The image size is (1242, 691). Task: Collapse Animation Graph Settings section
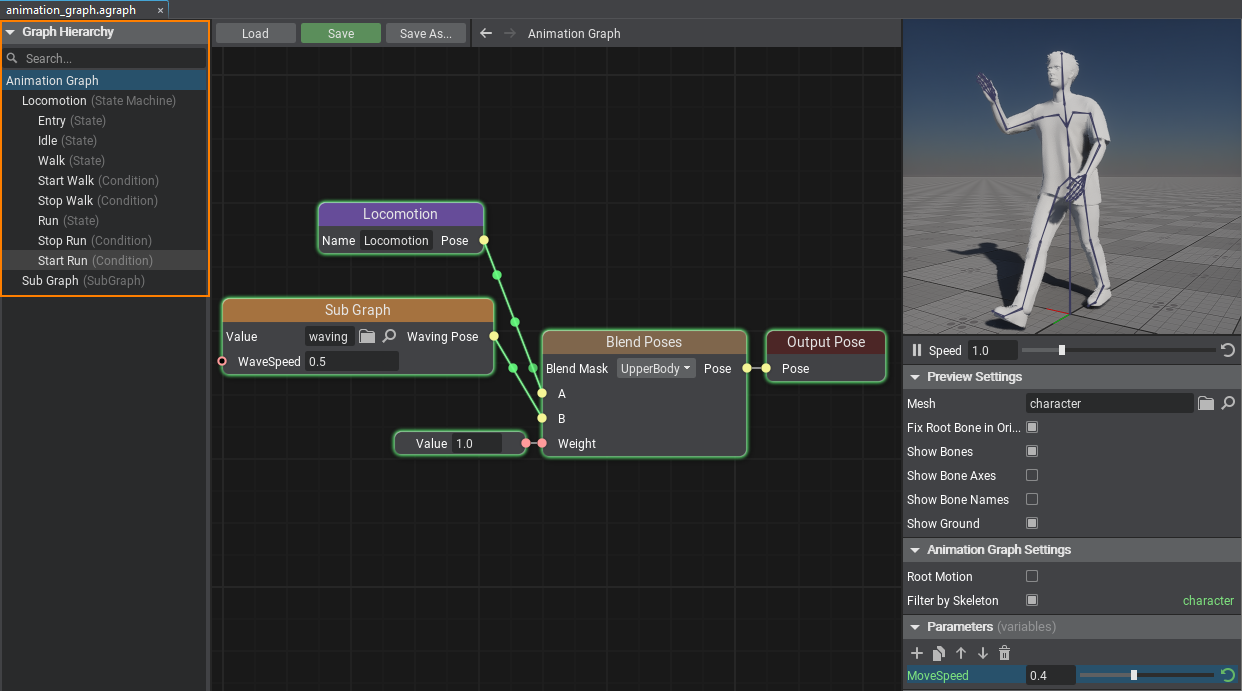pyautogui.click(x=915, y=550)
